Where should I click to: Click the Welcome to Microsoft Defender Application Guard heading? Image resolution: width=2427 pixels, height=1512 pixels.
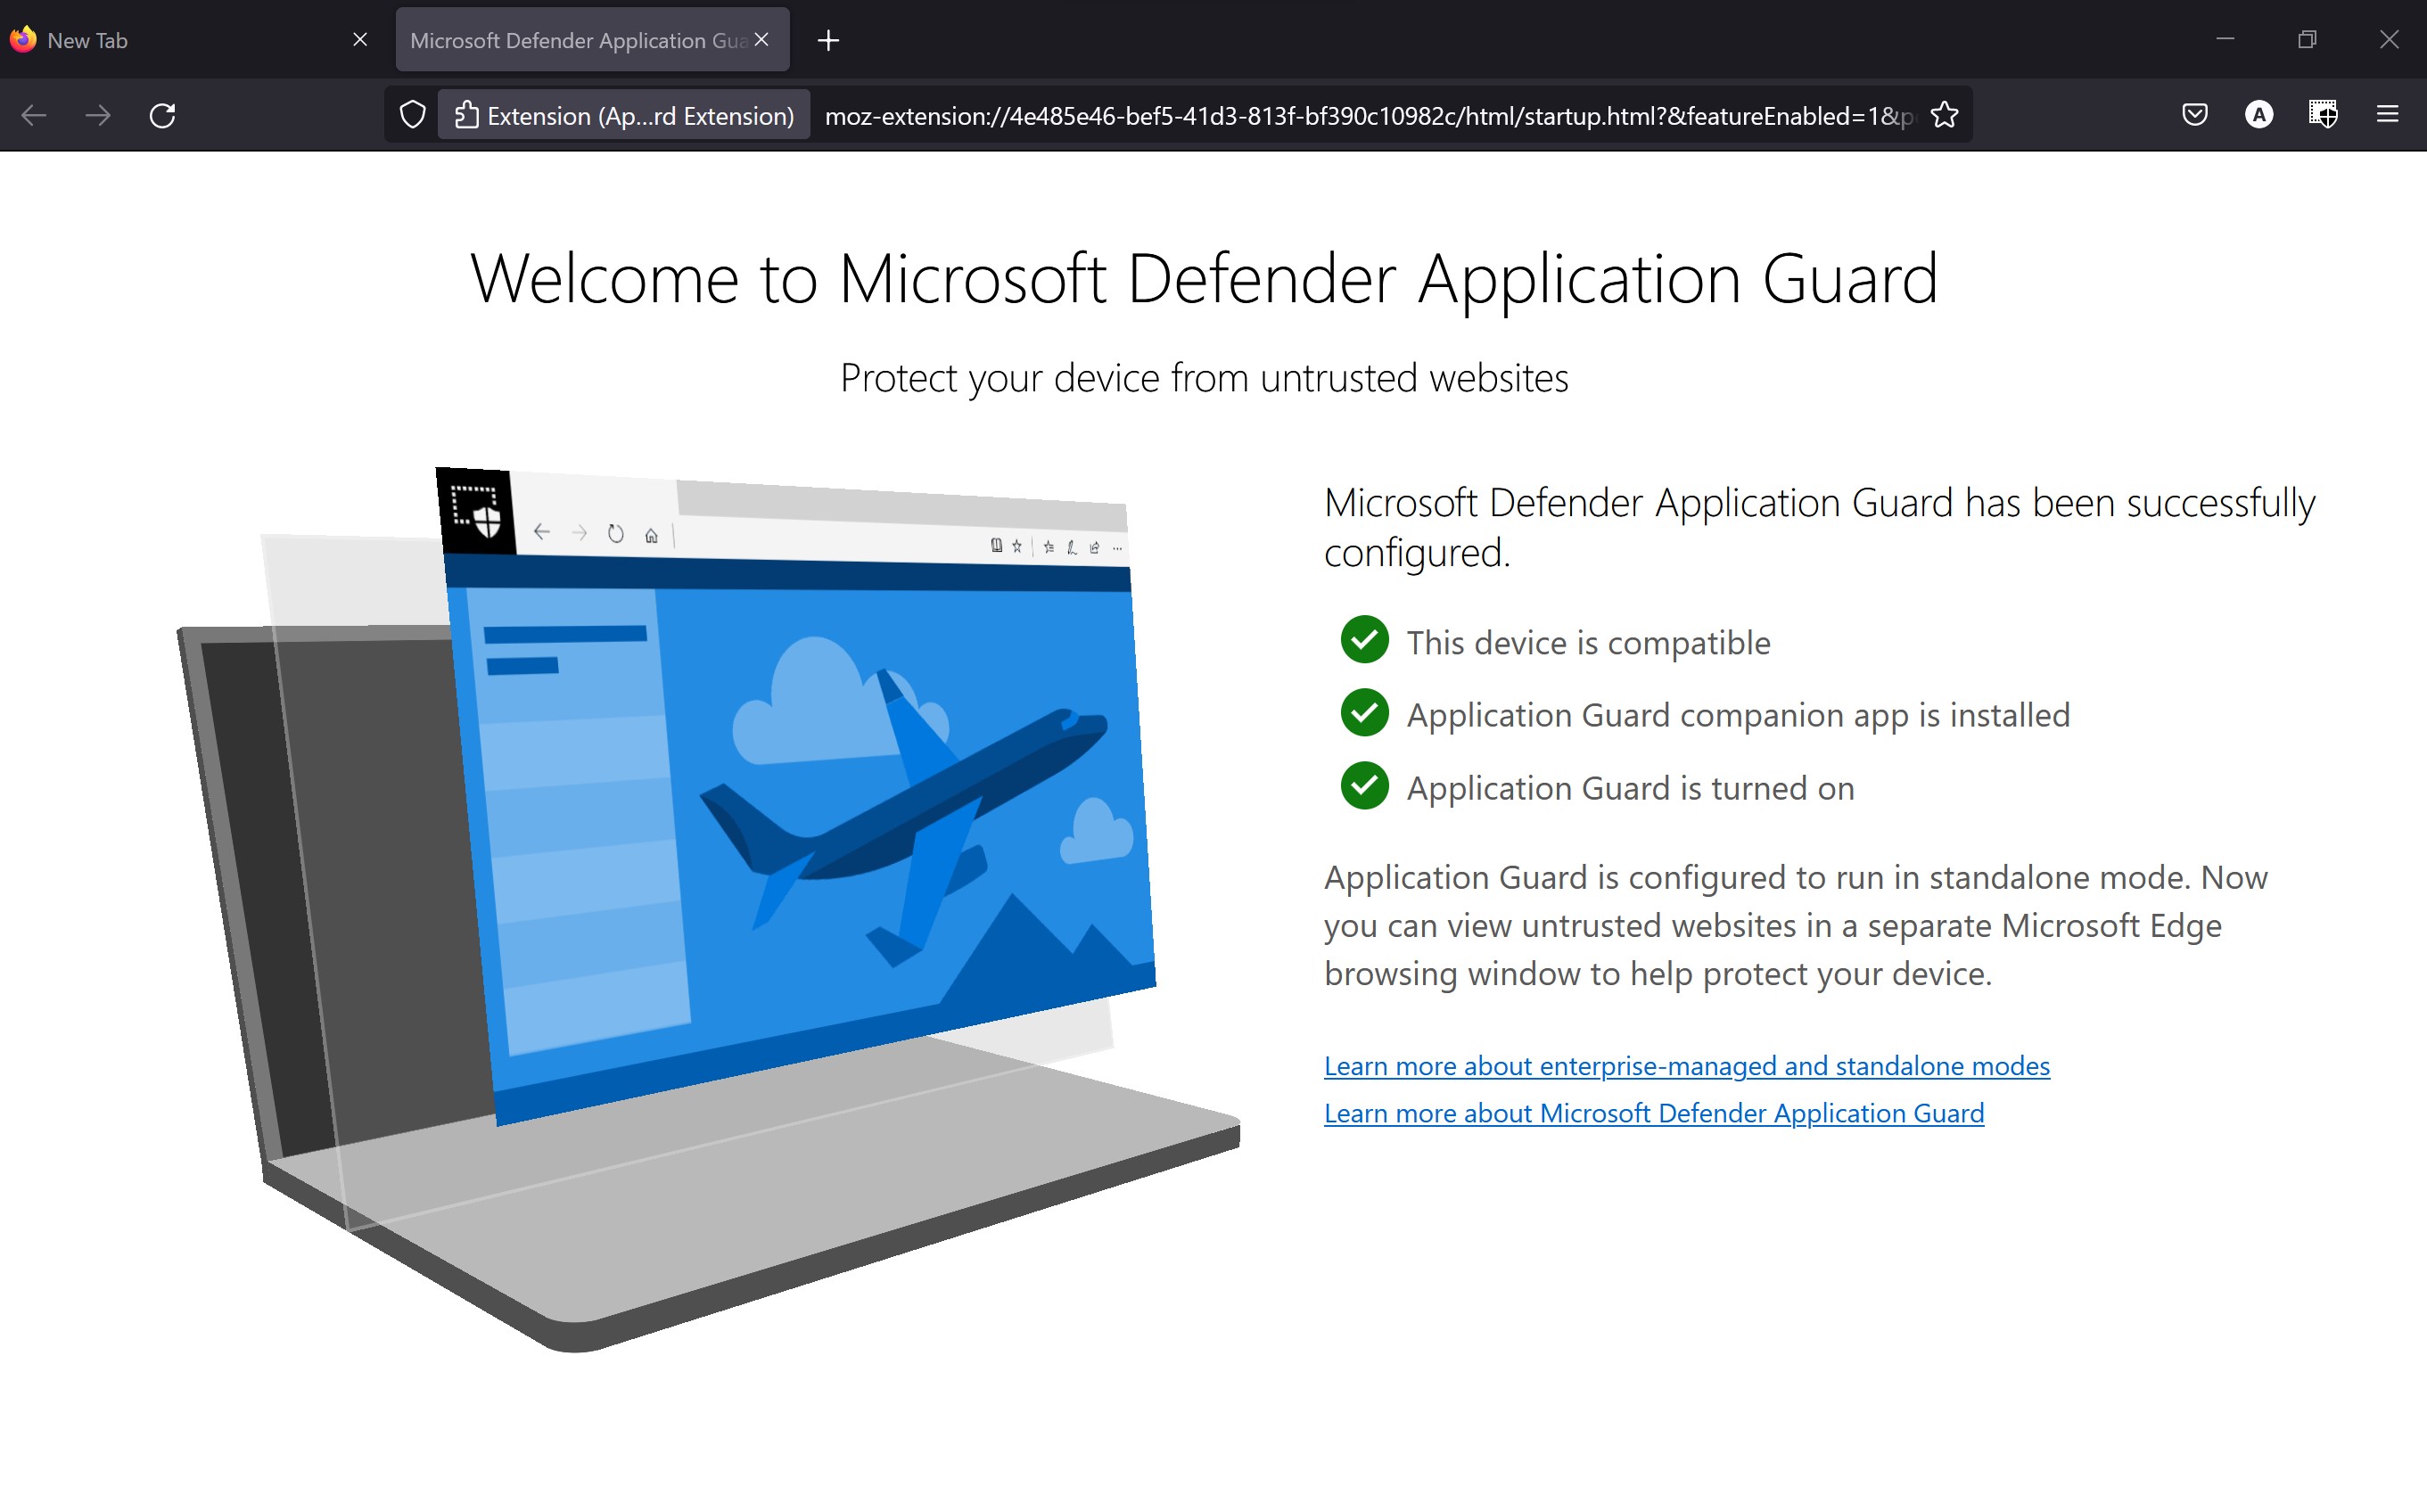(1204, 278)
